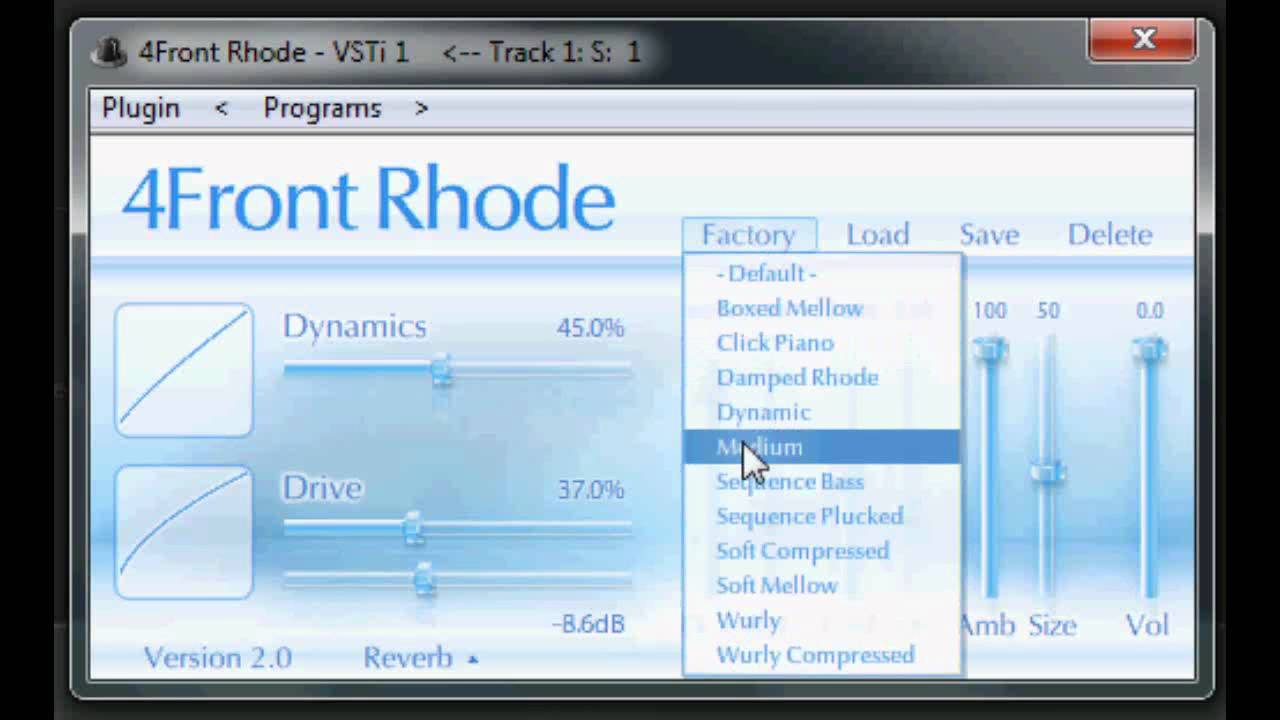Click the Save preset button
1280x720 pixels.
989,235
